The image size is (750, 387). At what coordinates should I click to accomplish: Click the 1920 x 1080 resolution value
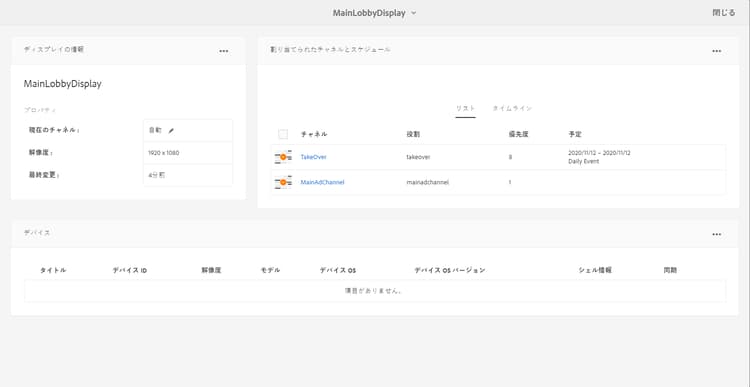tap(164, 153)
